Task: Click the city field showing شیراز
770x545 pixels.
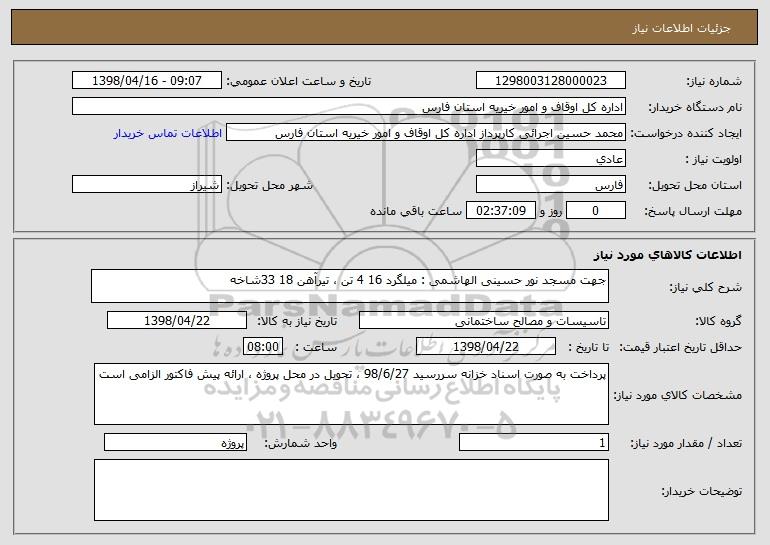Action: 147,185
